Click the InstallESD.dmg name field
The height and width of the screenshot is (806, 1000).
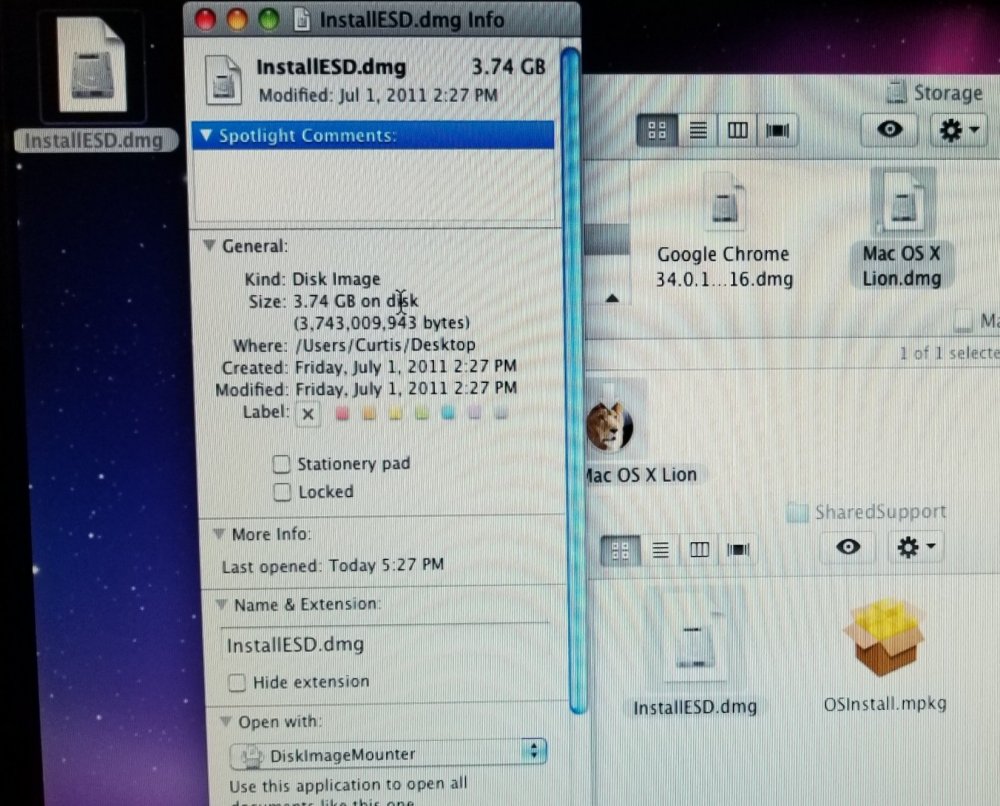pyautogui.click(x=385, y=645)
